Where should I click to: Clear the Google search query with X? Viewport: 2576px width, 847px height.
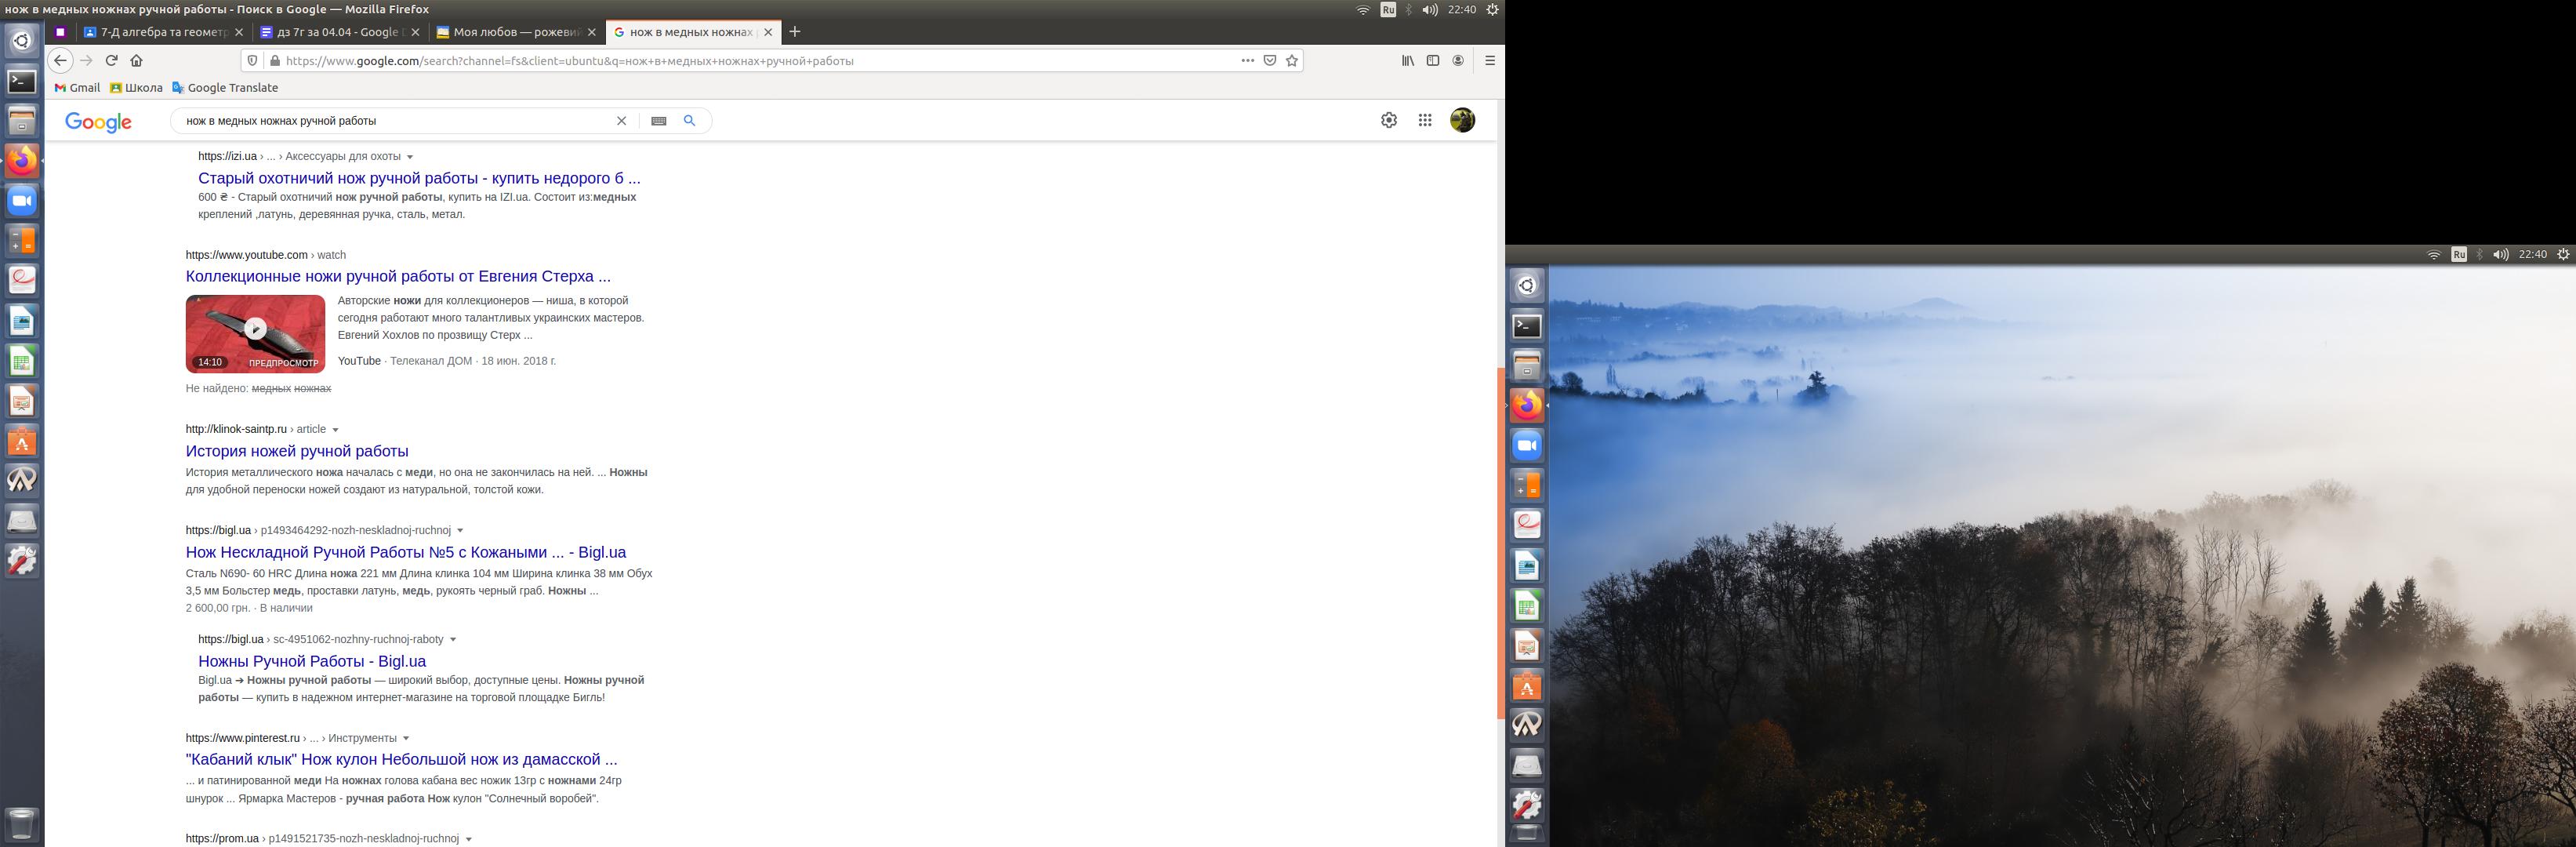621,121
